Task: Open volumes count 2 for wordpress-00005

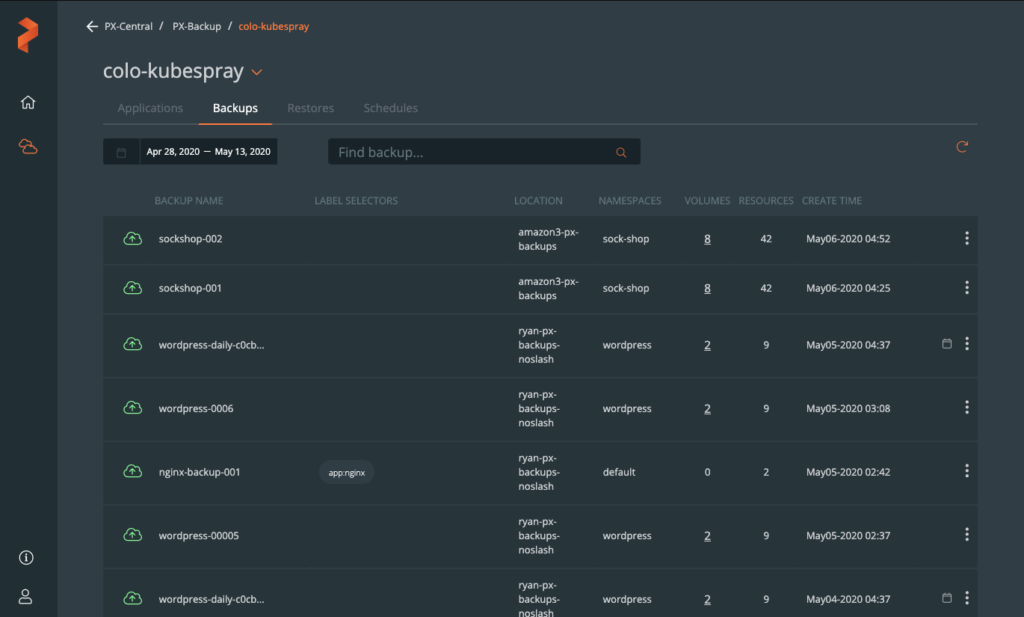Action: pyautogui.click(x=707, y=536)
